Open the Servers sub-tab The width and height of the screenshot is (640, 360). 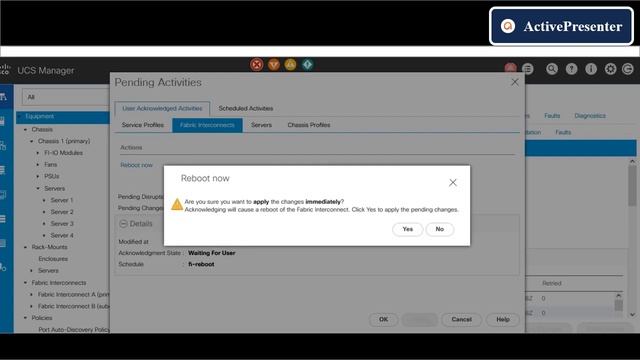261,125
